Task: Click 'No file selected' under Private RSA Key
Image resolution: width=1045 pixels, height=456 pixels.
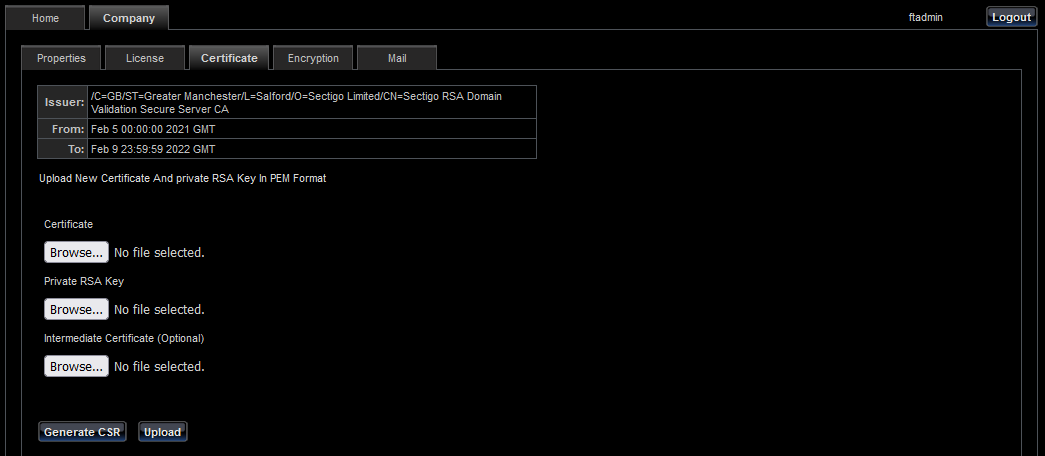Action: (159, 309)
